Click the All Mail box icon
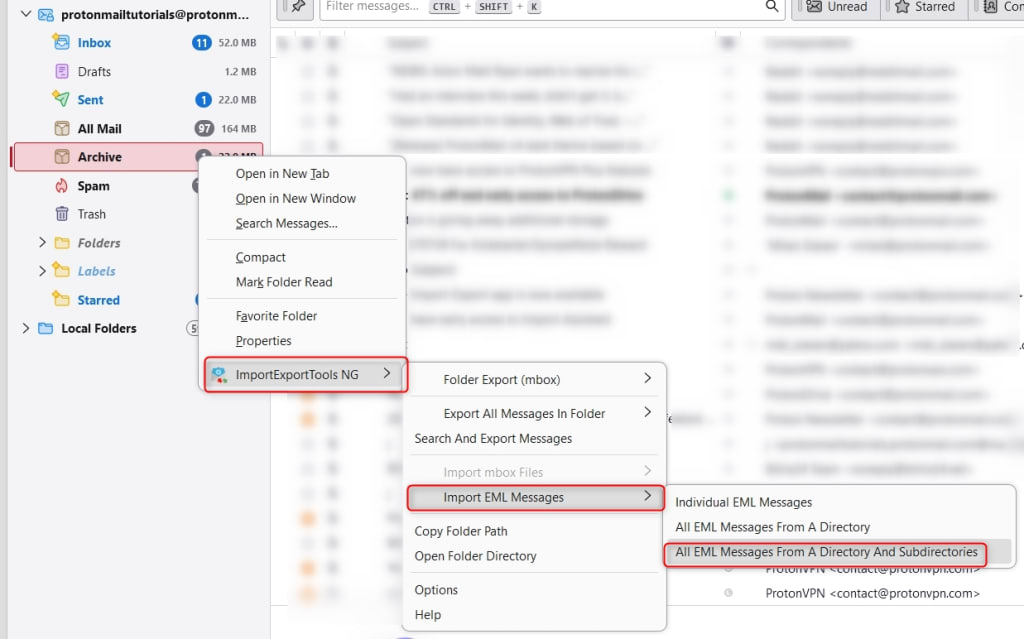Viewport: 1024px width, 639px height. tap(61, 129)
